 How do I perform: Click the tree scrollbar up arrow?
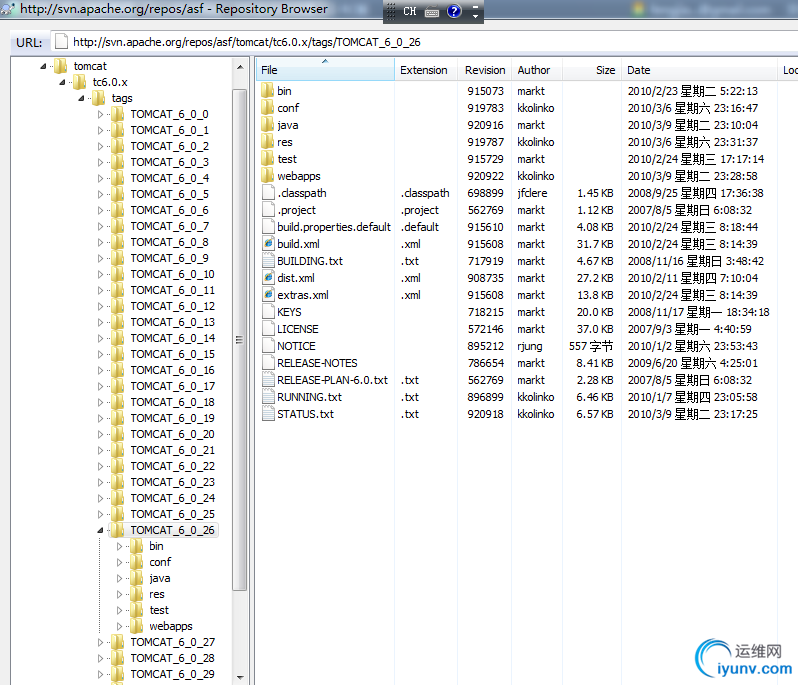pos(240,67)
